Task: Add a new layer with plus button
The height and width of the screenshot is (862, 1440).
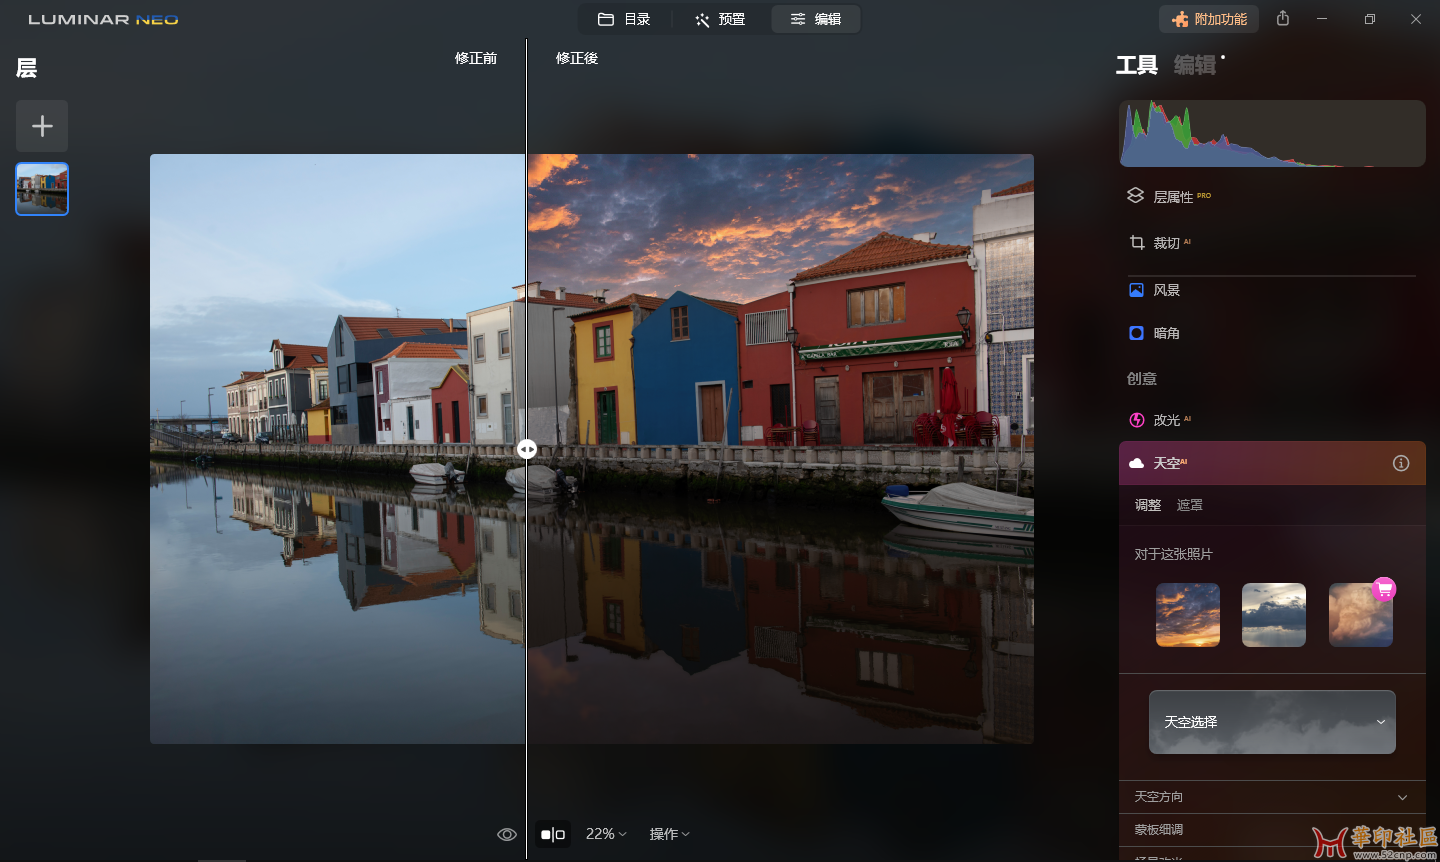Action: 42,126
